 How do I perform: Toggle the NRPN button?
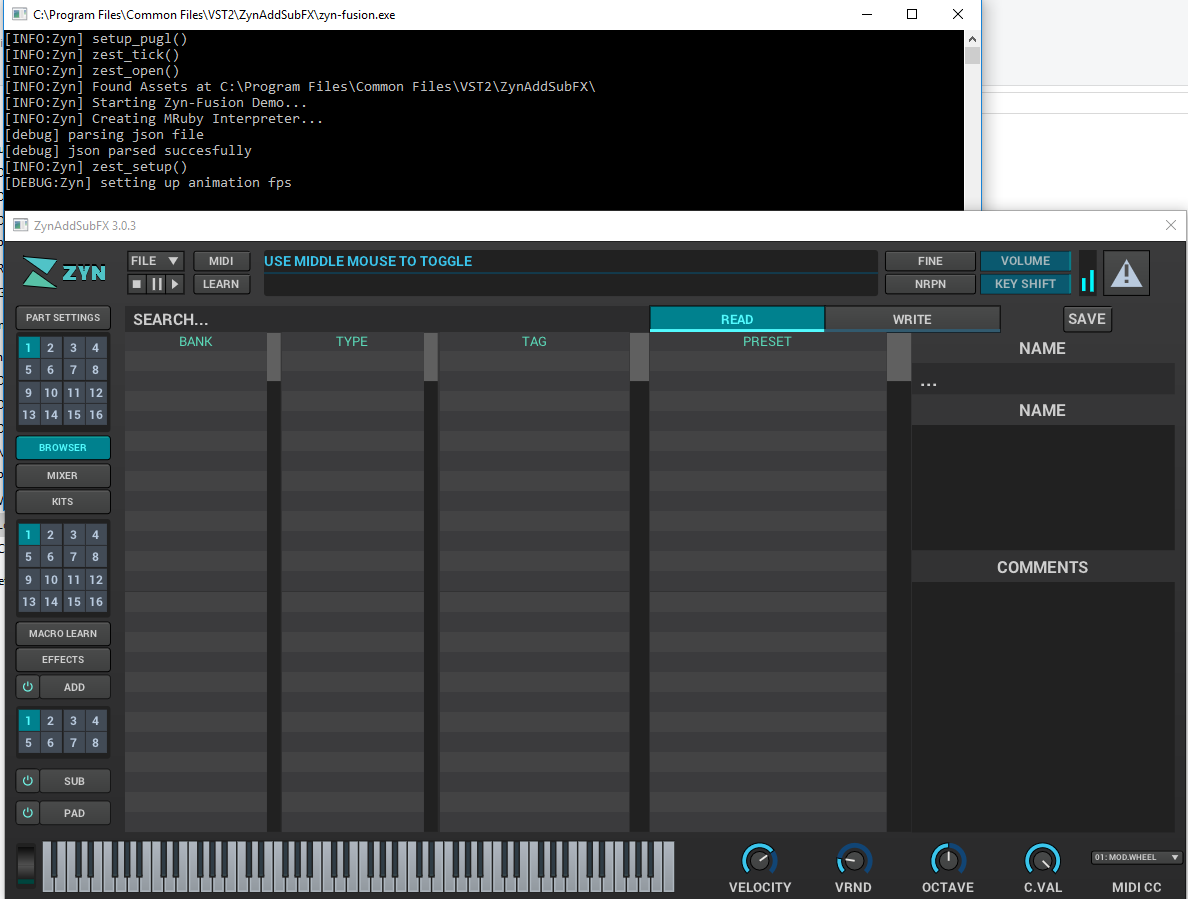[930, 284]
